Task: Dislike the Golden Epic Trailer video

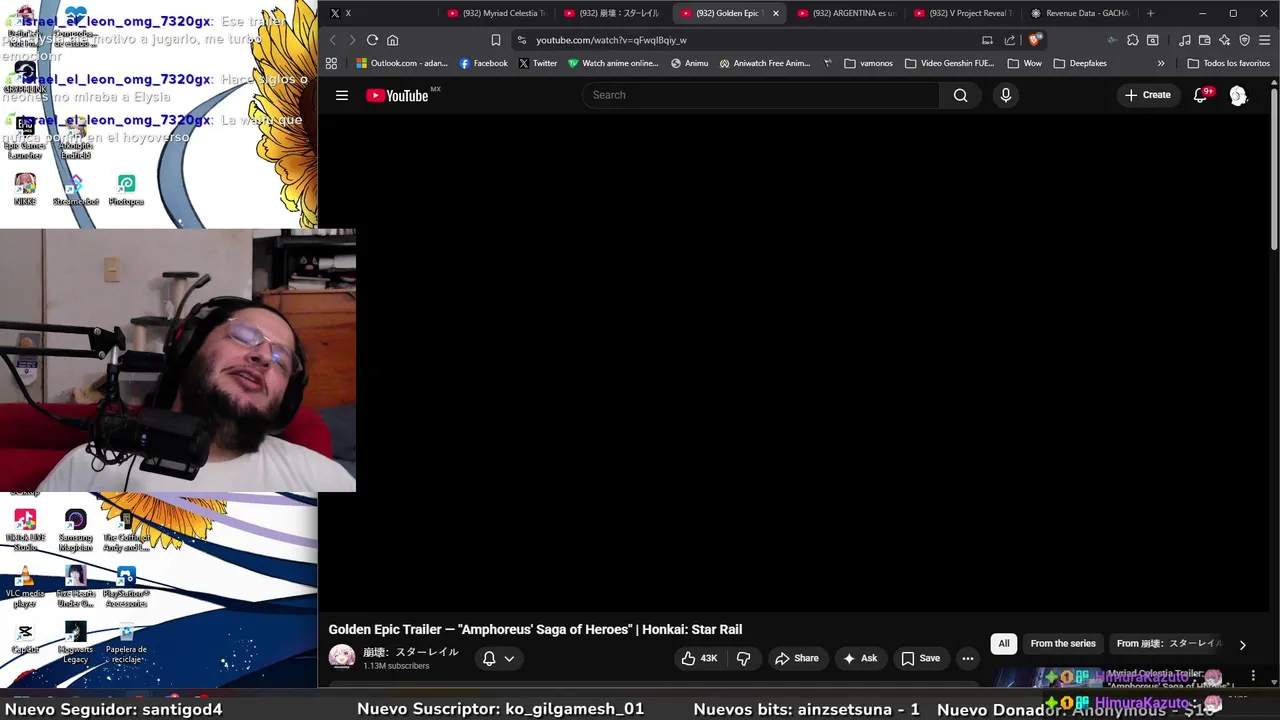Action: click(x=743, y=658)
